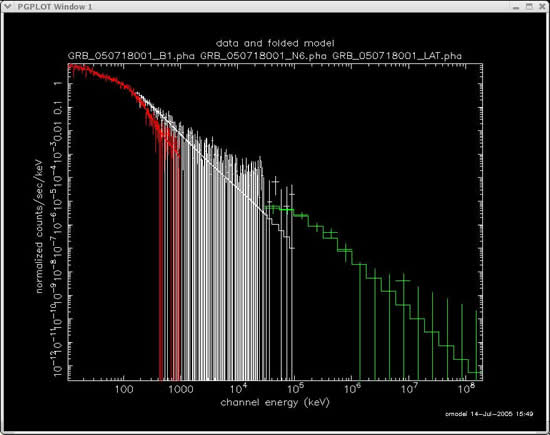This screenshot has width=550, height=435.
Task: Minimize the PGPLOT window
Action: pos(516,7)
